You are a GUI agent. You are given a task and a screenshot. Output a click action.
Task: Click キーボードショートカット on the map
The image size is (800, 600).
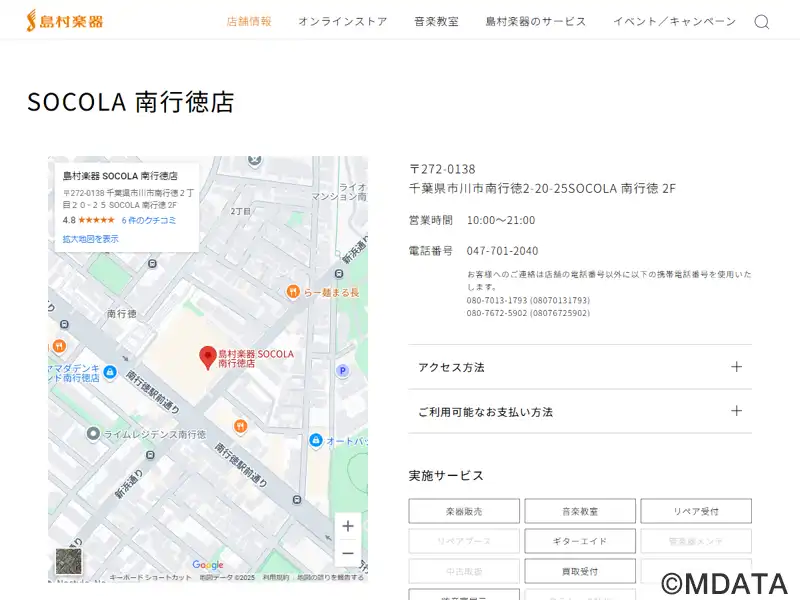tap(150, 578)
